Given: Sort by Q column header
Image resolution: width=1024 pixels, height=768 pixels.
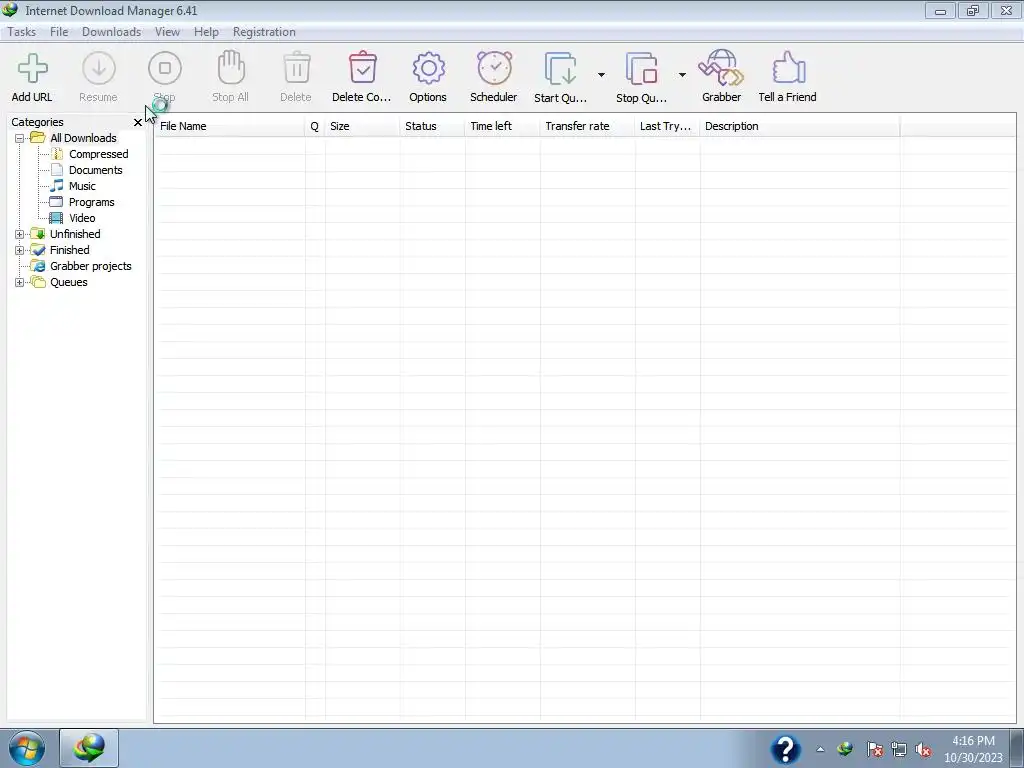Looking at the screenshot, I should pyautogui.click(x=315, y=126).
